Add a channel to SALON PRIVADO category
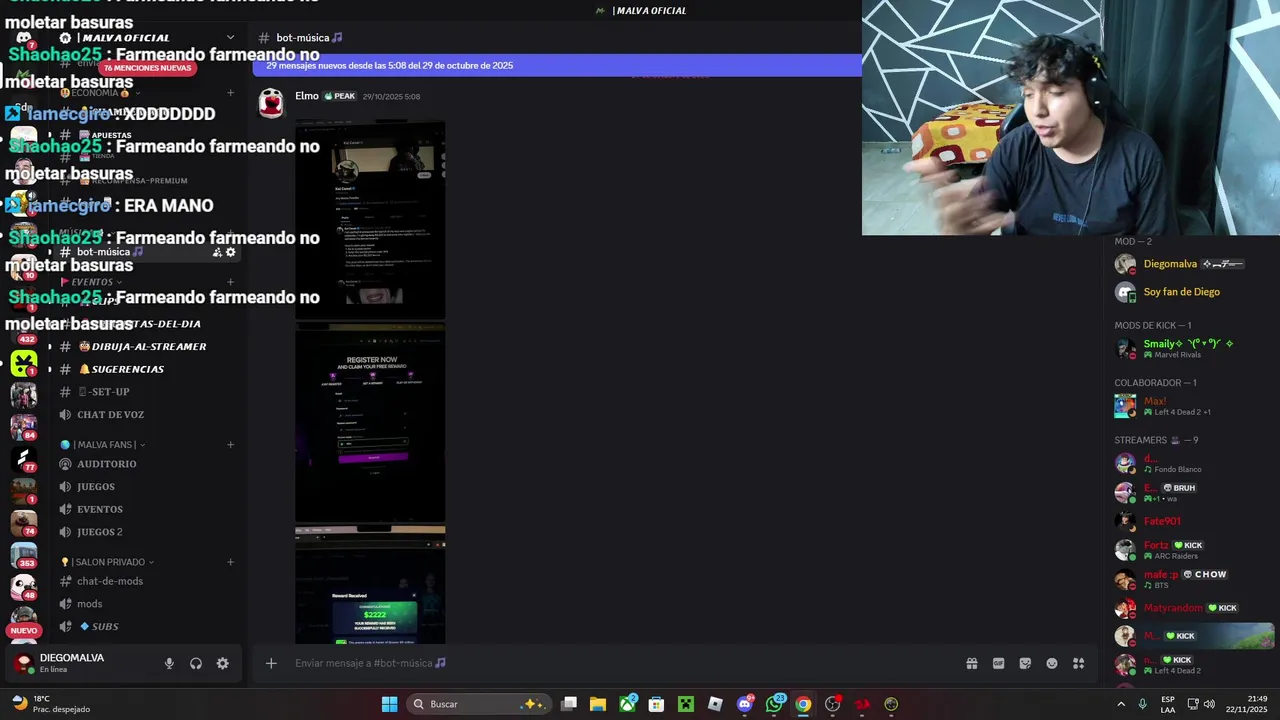Viewport: 1280px width, 720px height. 230,562
